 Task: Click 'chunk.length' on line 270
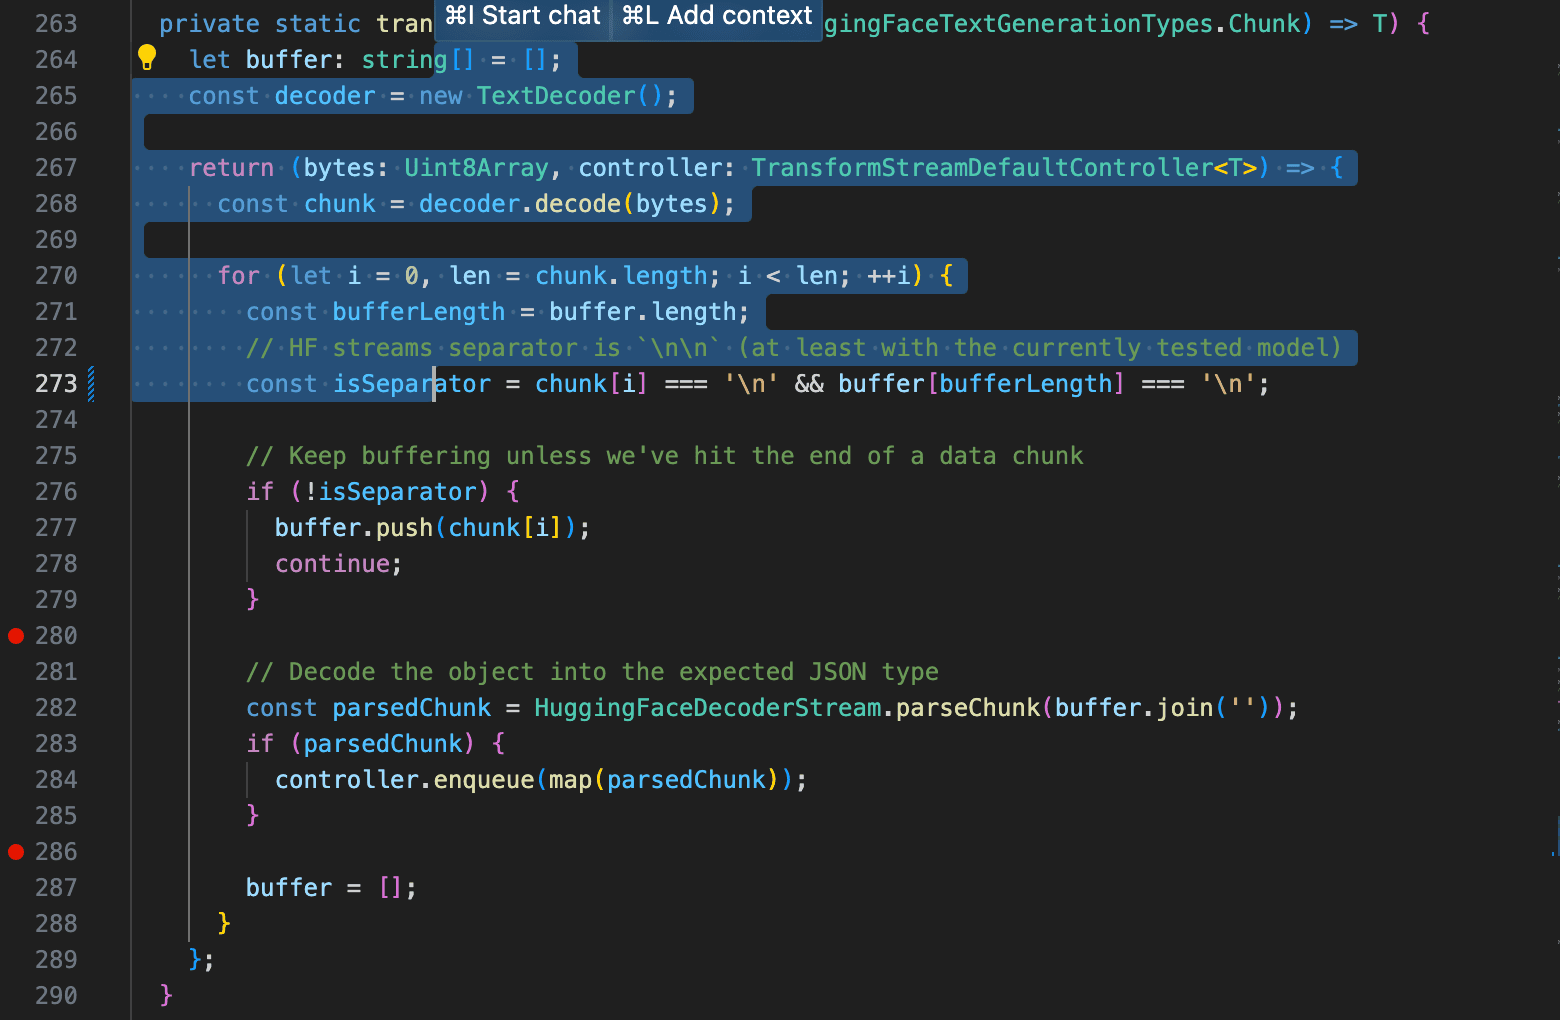(x=620, y=276)
